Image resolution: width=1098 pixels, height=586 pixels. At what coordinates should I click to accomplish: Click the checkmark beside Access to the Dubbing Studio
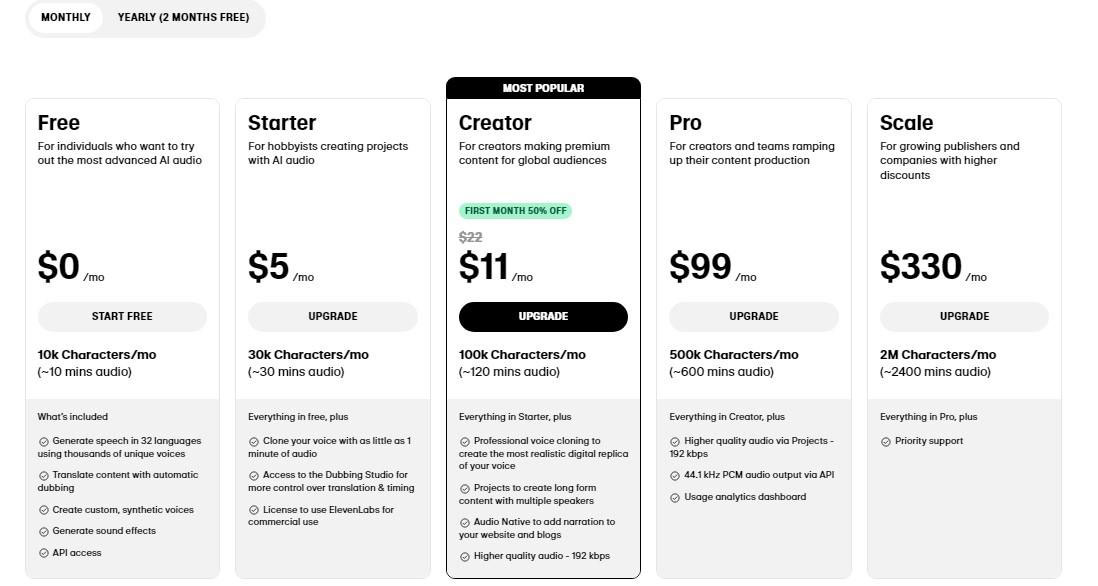click(253, 475)
